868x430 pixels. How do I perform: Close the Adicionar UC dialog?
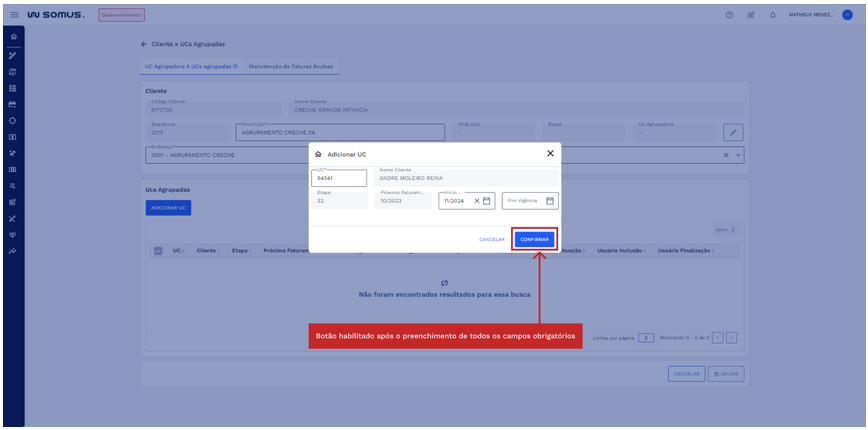(549, 154)
